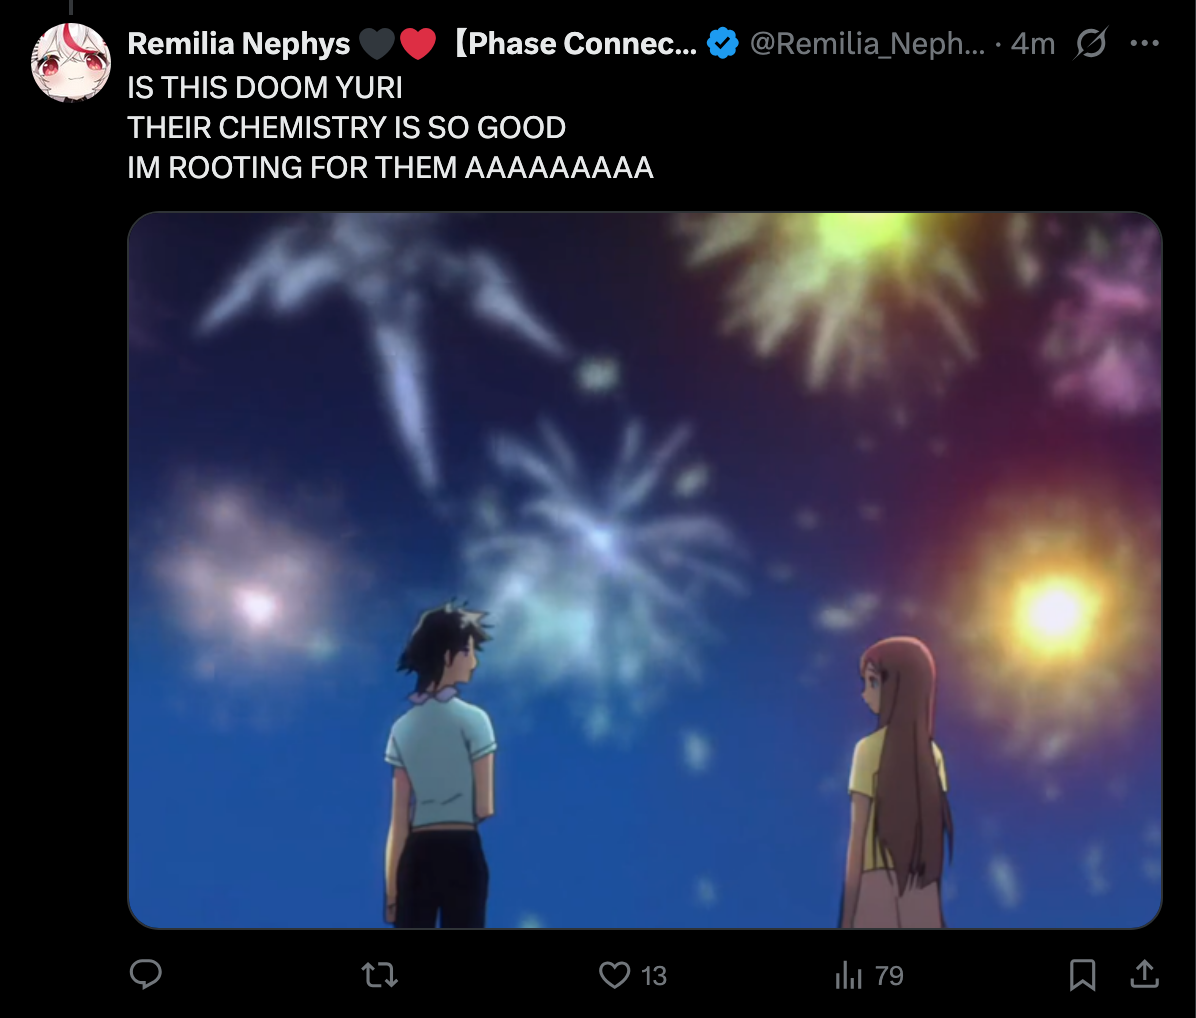Open the share upload arrow icon

click(1144, 974)
